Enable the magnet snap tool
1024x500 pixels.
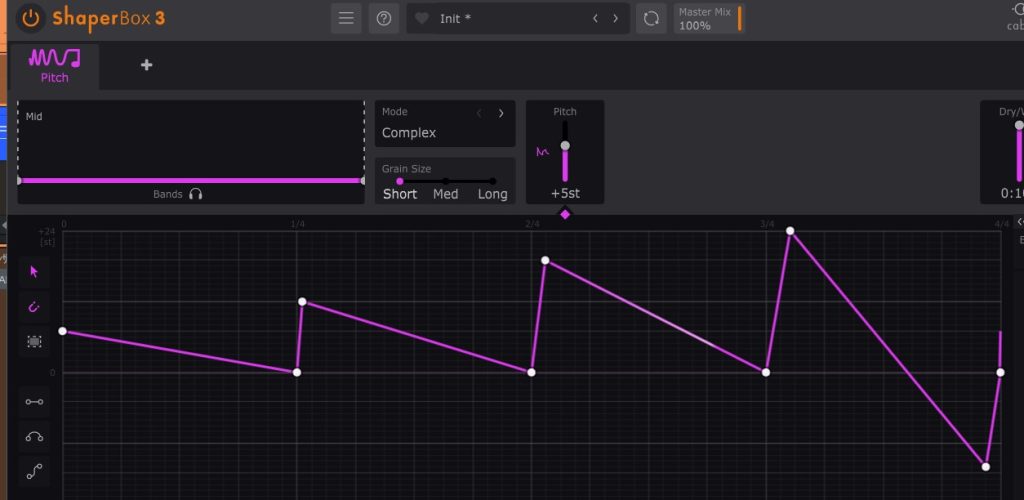tap(35, 306)
